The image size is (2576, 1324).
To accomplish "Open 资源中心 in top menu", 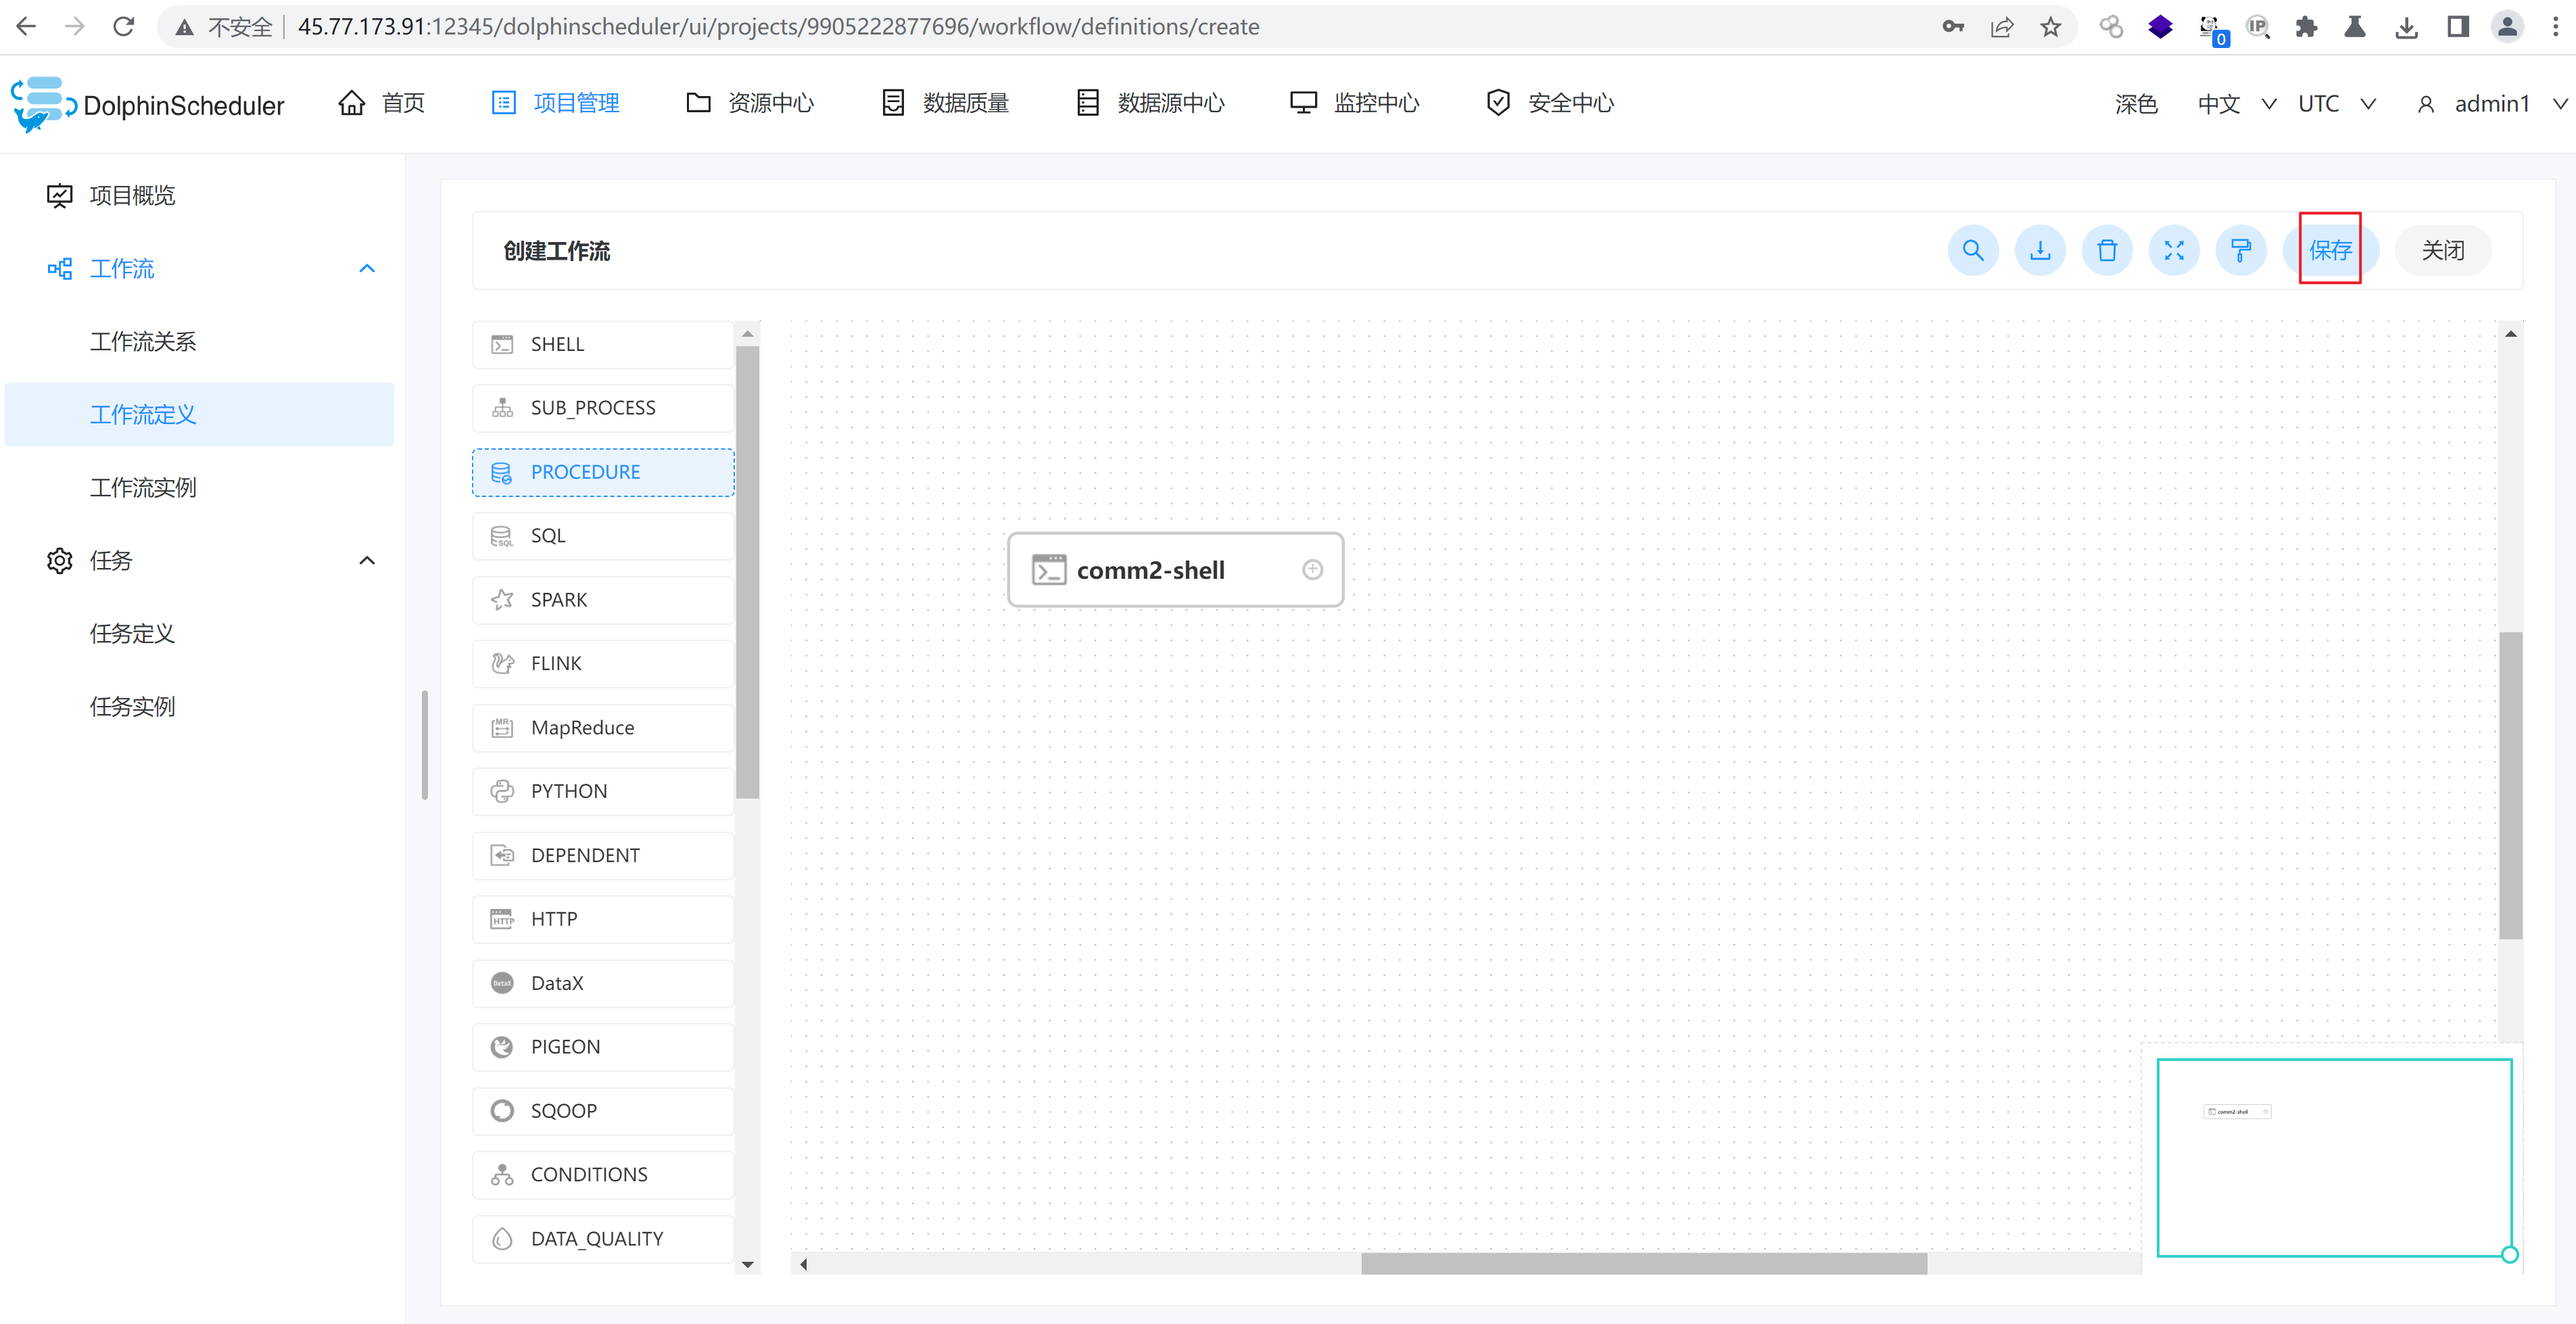I will 750,103.
